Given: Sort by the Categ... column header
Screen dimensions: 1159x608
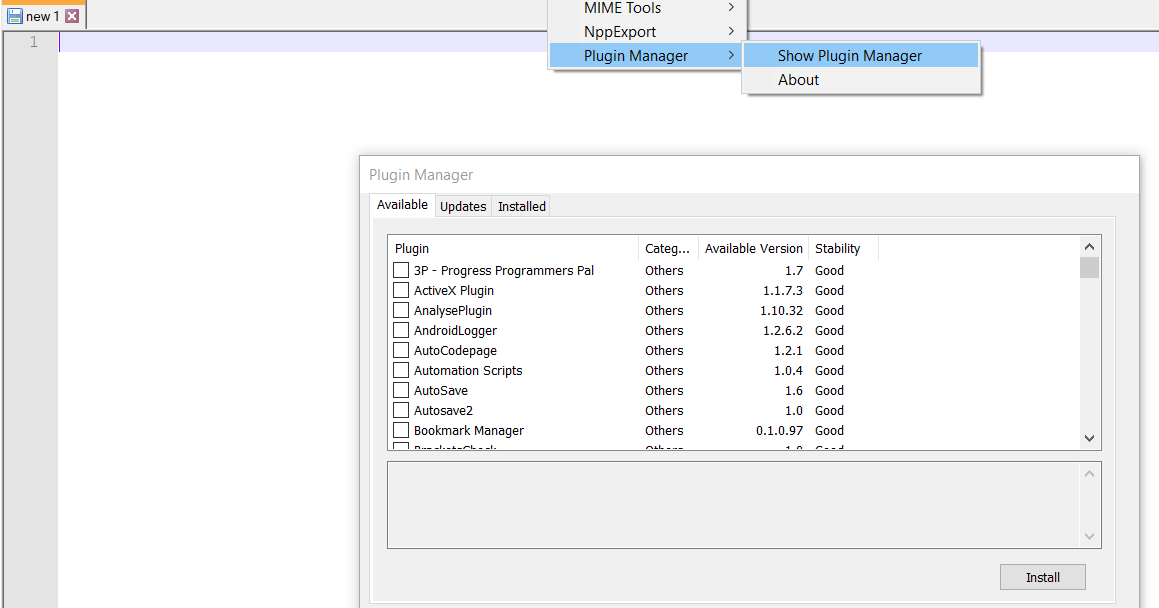Looking at the screenshot, I should click(668, 248).
